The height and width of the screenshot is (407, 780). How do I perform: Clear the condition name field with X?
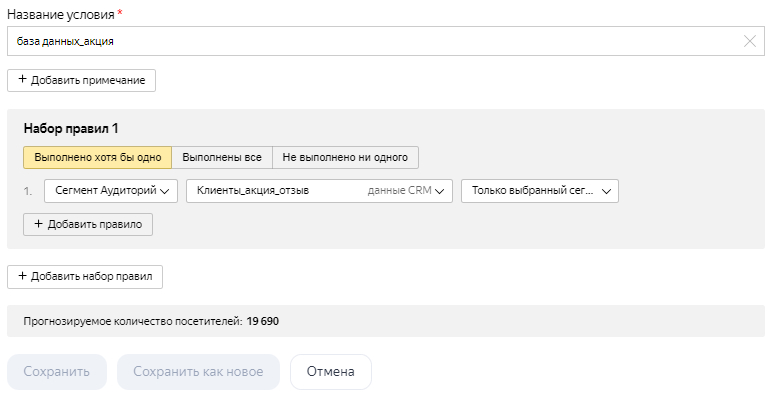point(750,41)
